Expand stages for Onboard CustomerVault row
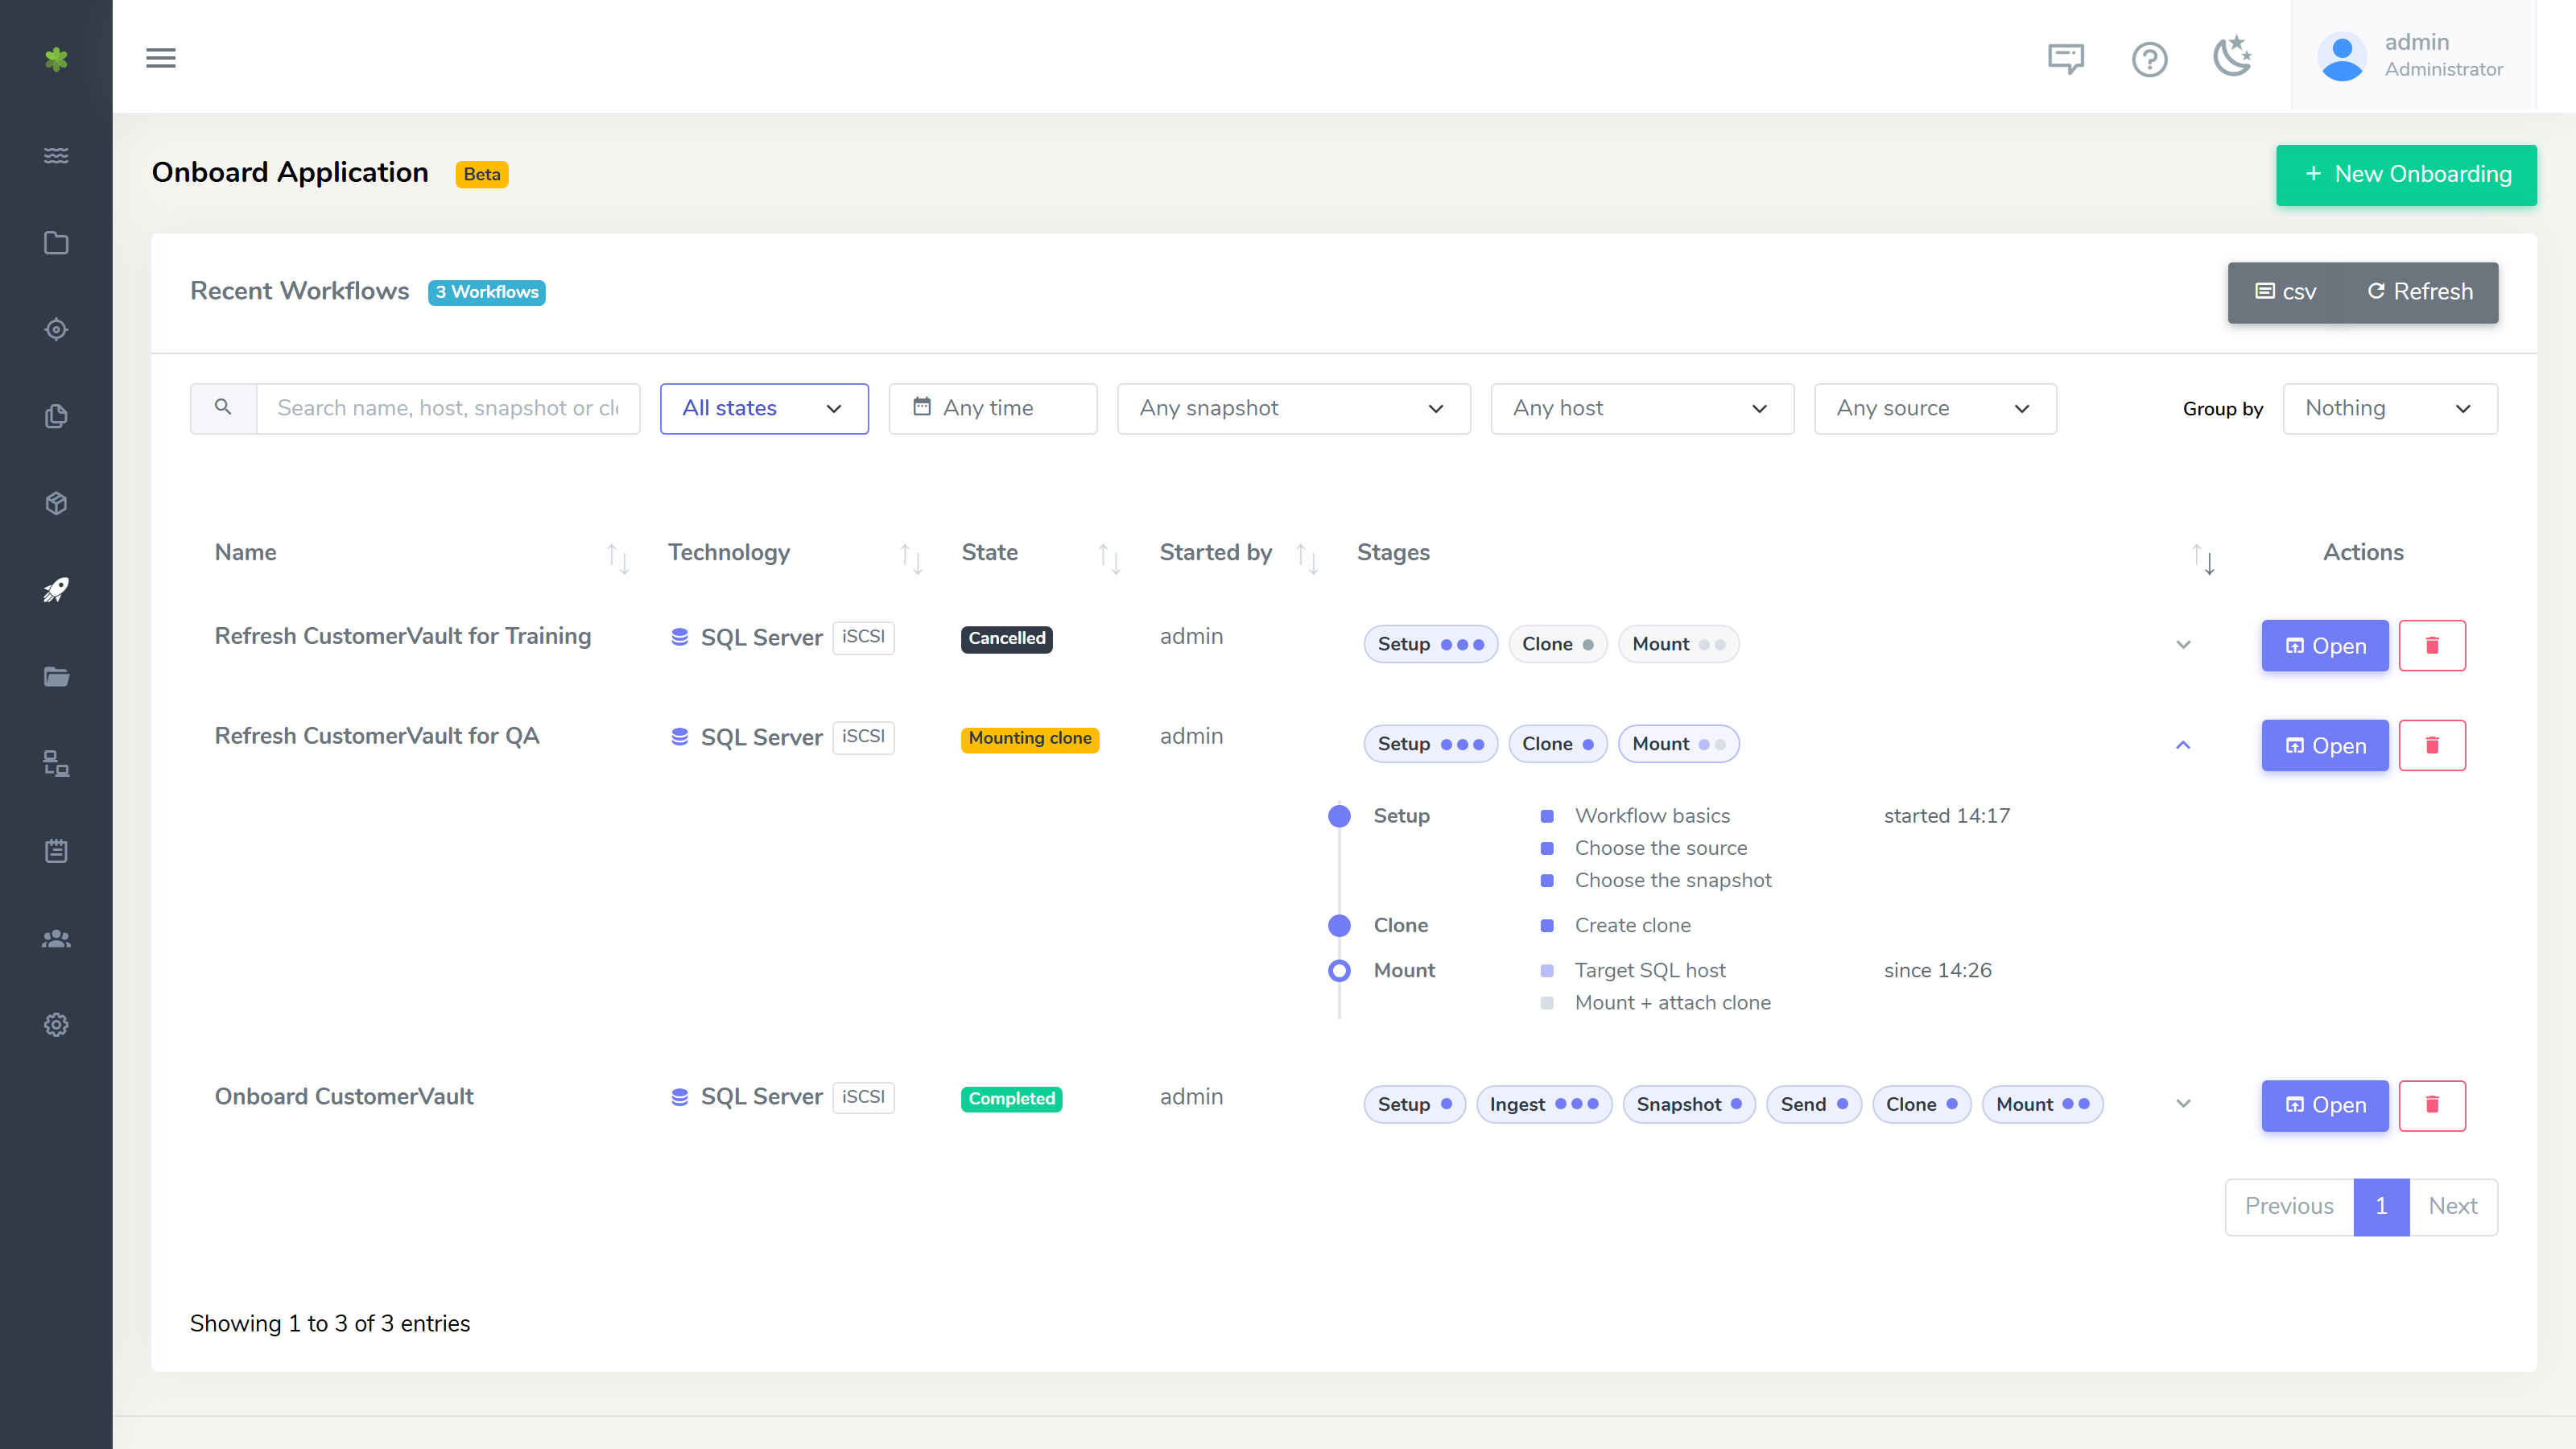The width and height of the screenshot is (2576, 1449). pos(2183,1104)
